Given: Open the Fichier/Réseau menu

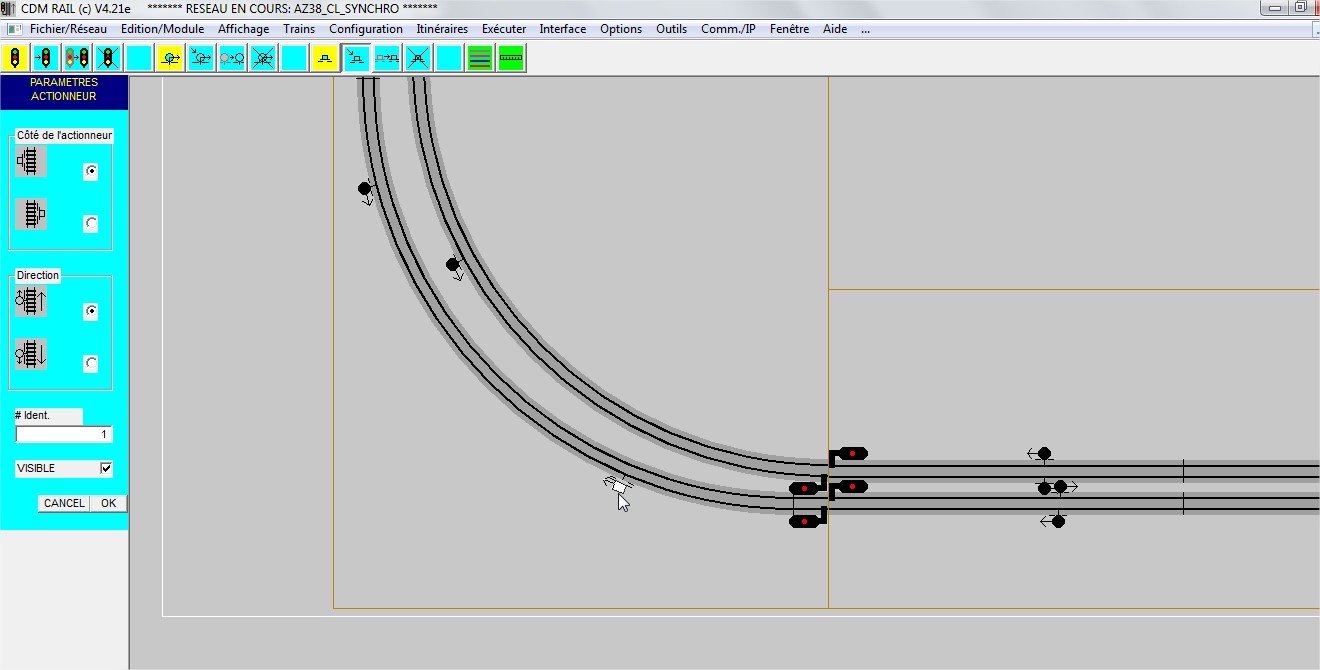Looking at the screenshot, I should tap(68, 29).
